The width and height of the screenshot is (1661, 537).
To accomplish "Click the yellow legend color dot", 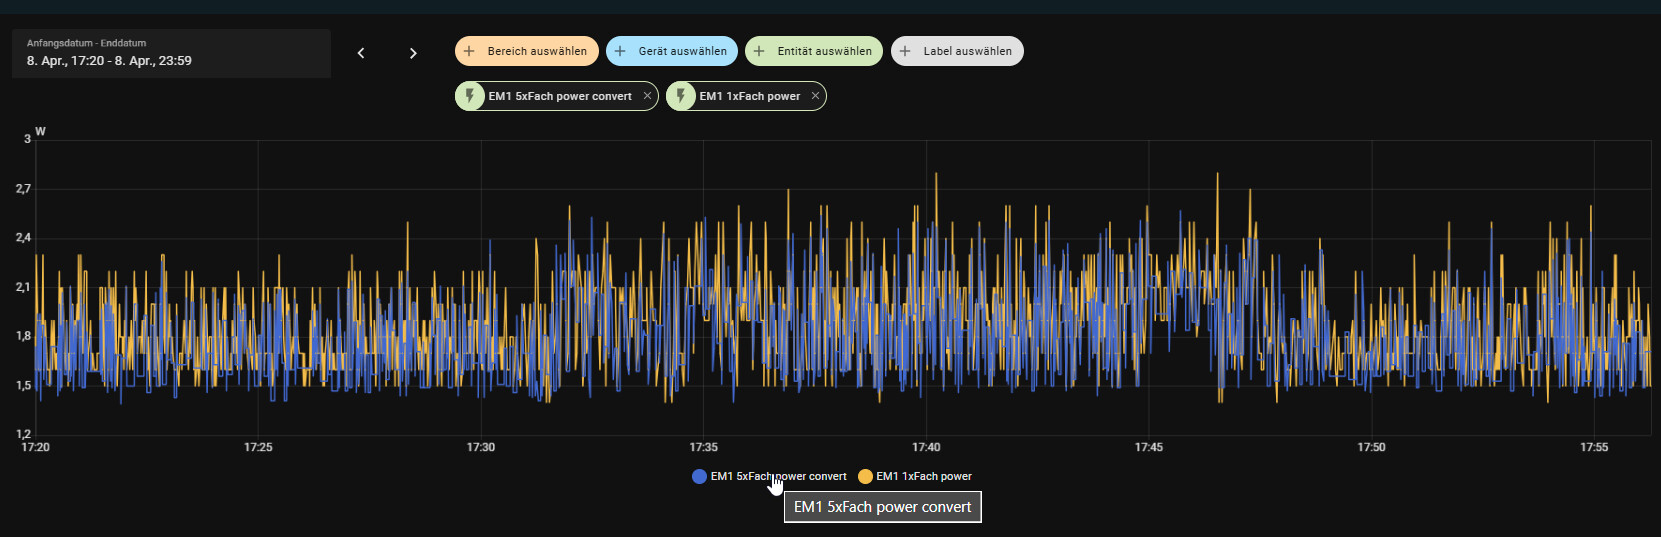I will tap(865, 477).
